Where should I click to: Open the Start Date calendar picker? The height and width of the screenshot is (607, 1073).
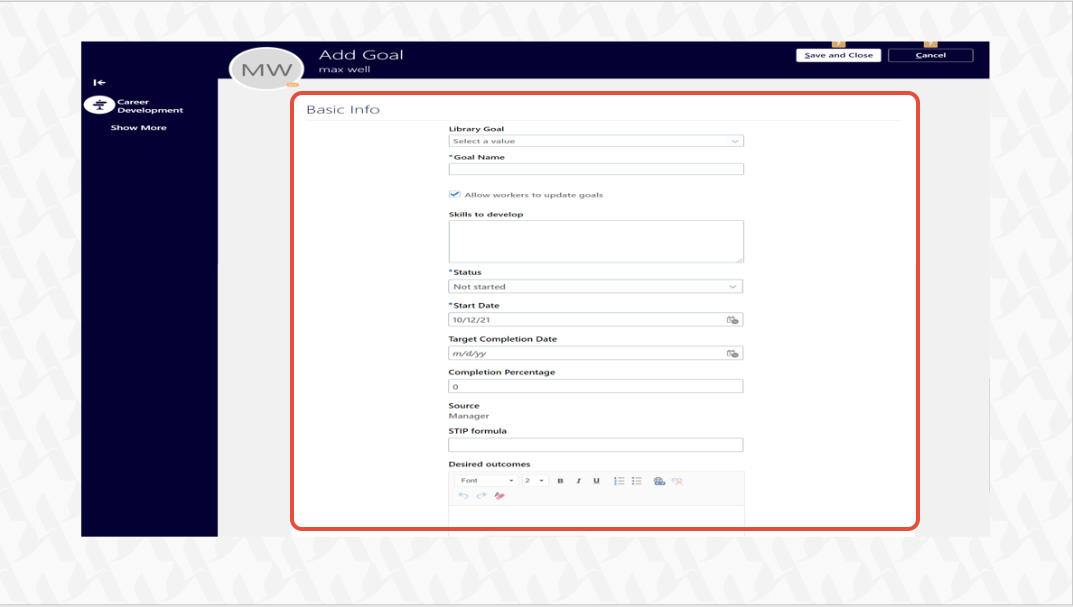[732, 320]
